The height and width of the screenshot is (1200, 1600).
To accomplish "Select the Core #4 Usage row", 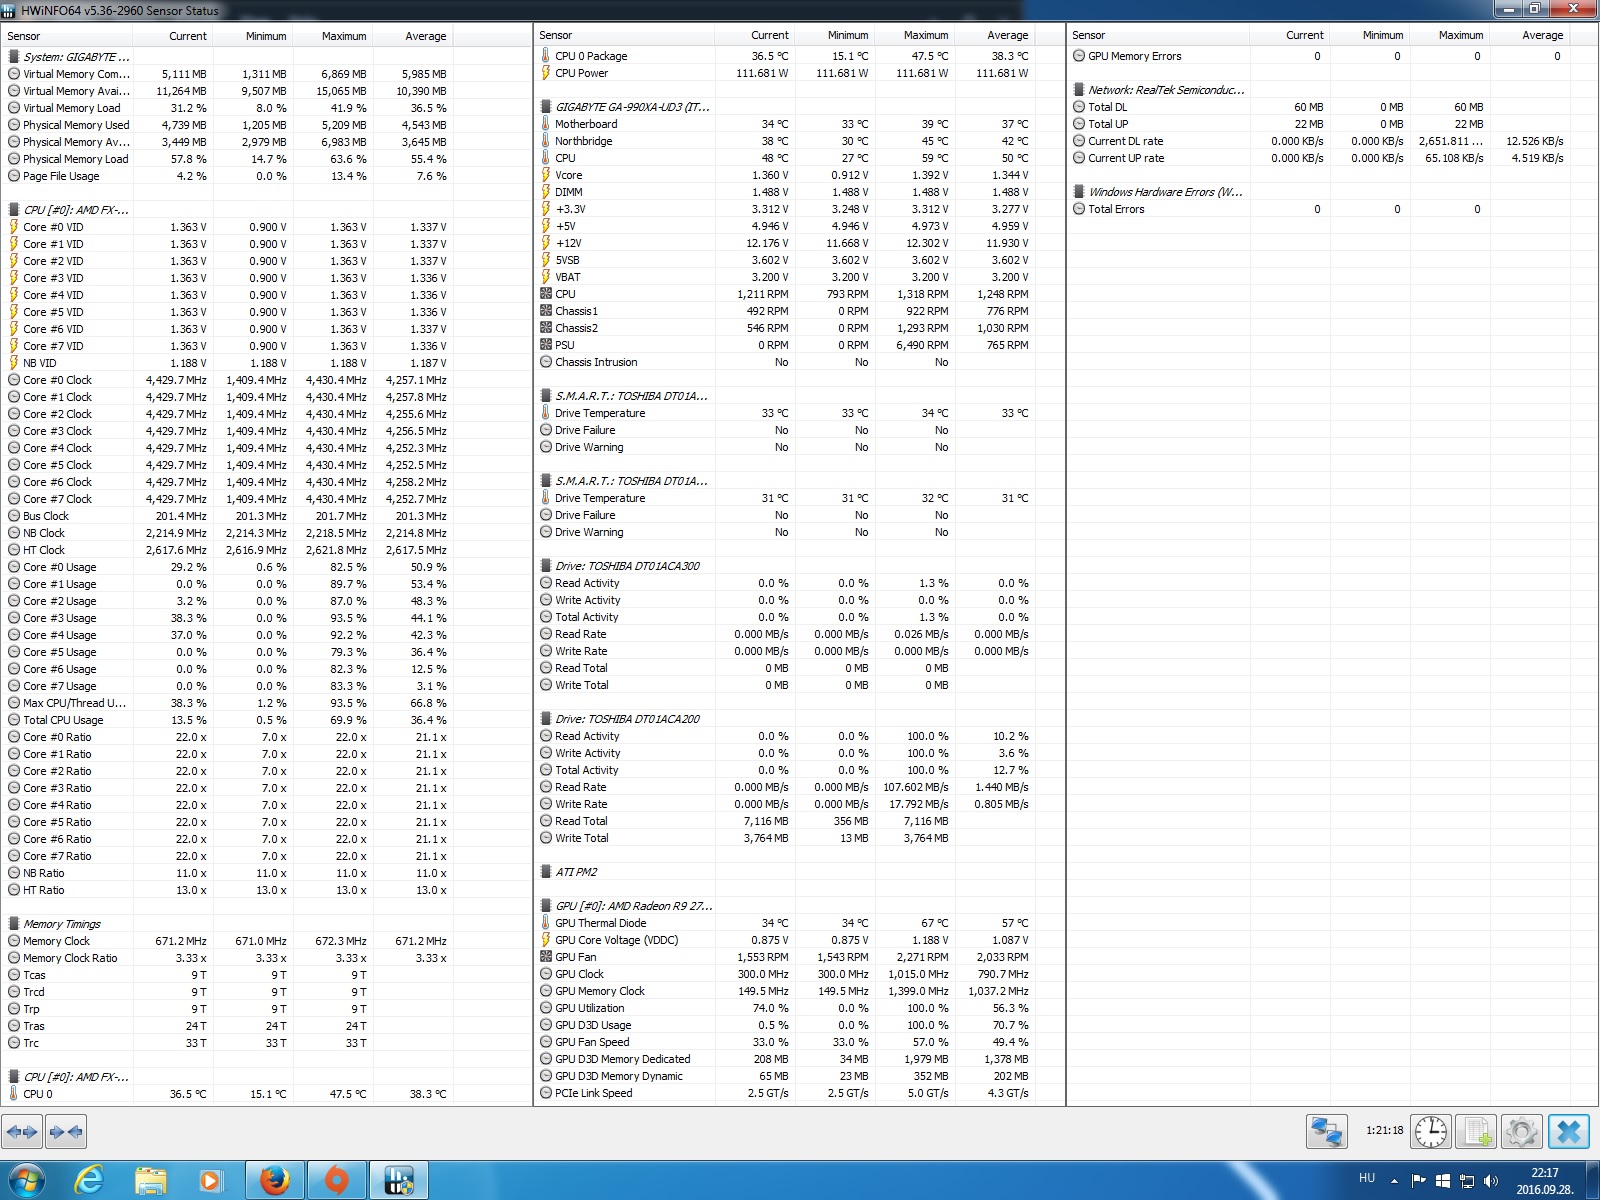I will pyautogui.click(x=266, y=635).
